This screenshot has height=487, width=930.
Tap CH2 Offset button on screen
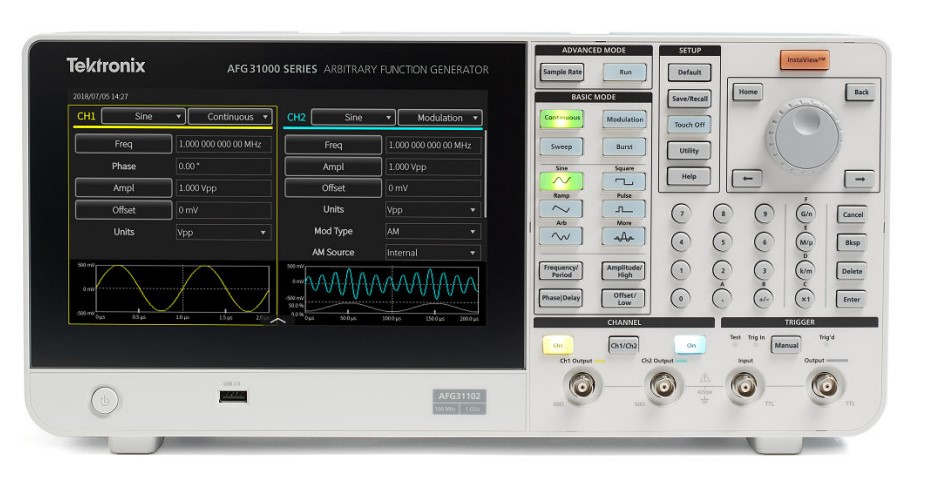333,188
